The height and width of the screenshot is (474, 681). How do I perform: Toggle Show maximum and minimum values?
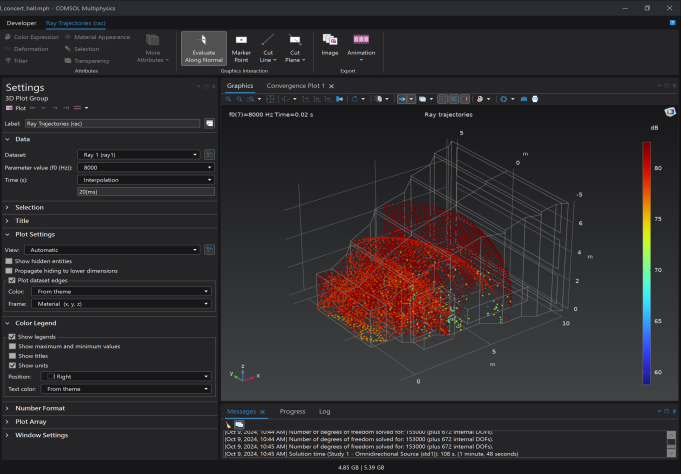coord(12,346)
